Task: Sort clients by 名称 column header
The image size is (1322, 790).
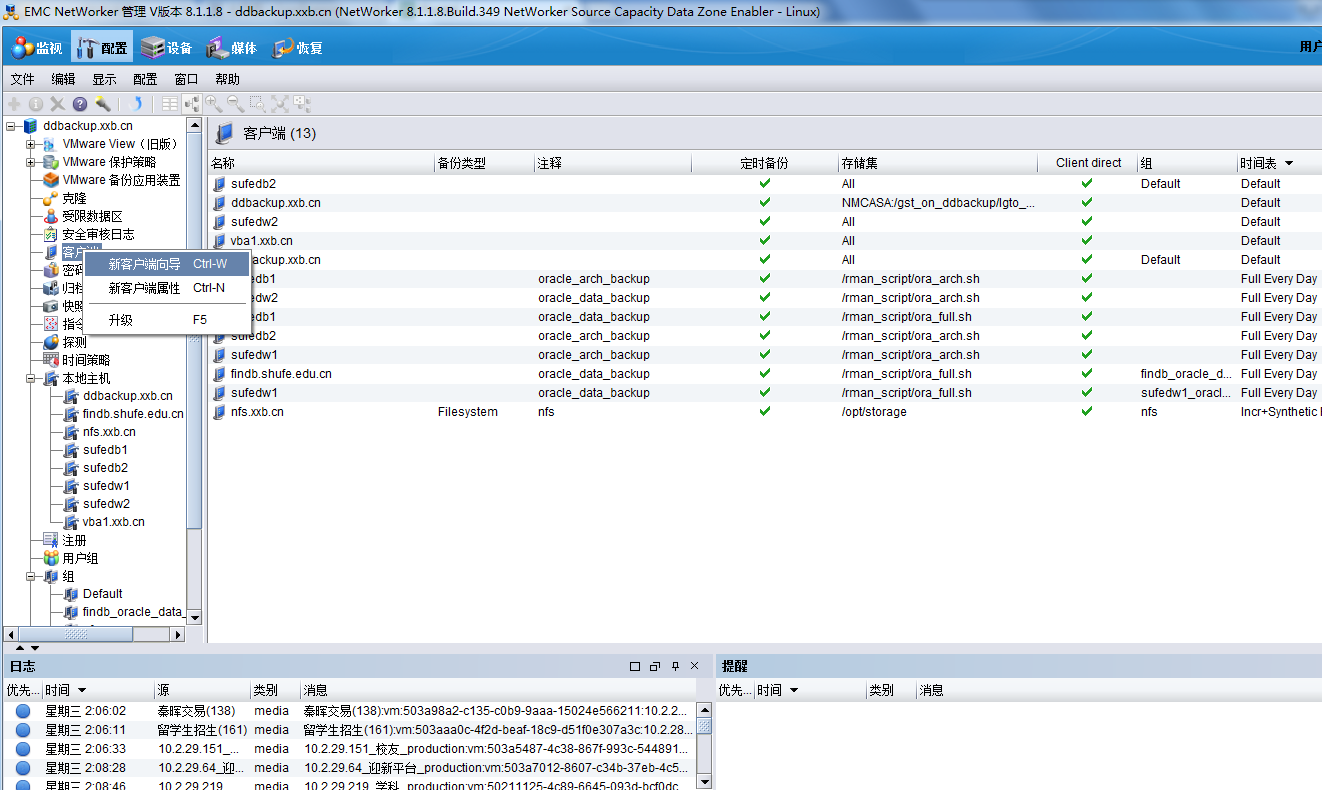Action: (x=320, y=163)
